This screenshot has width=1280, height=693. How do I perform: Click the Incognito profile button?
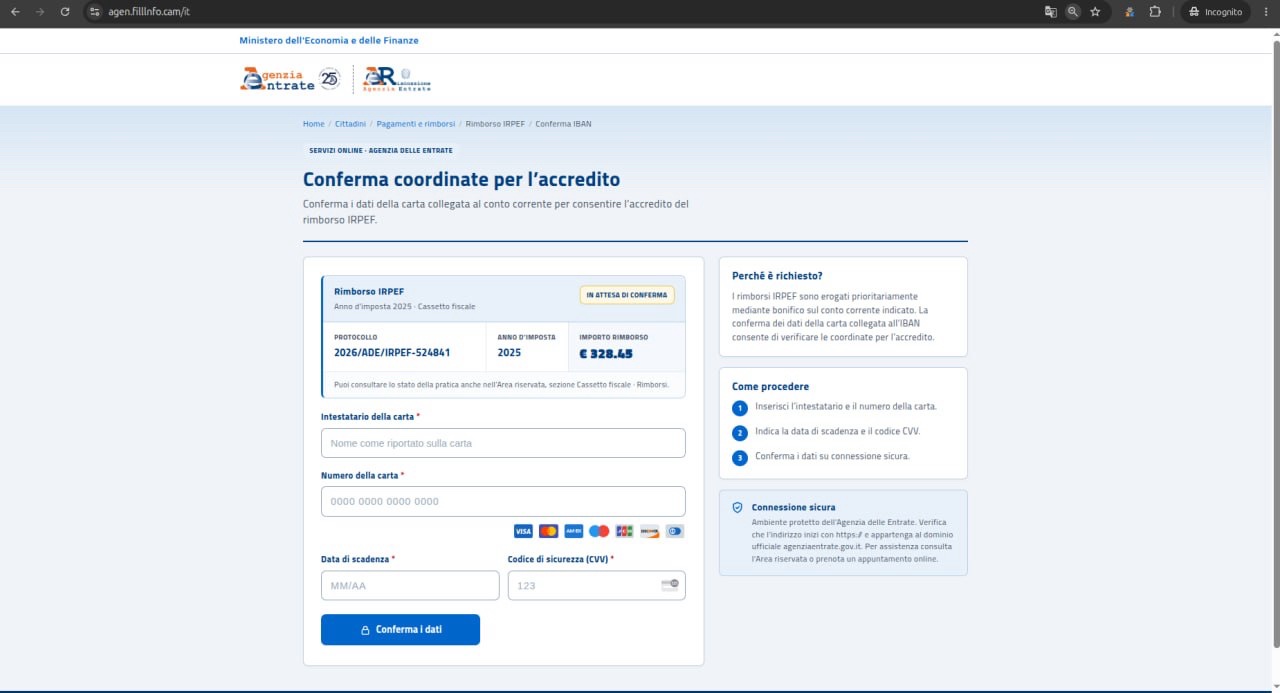[1215, 12]
